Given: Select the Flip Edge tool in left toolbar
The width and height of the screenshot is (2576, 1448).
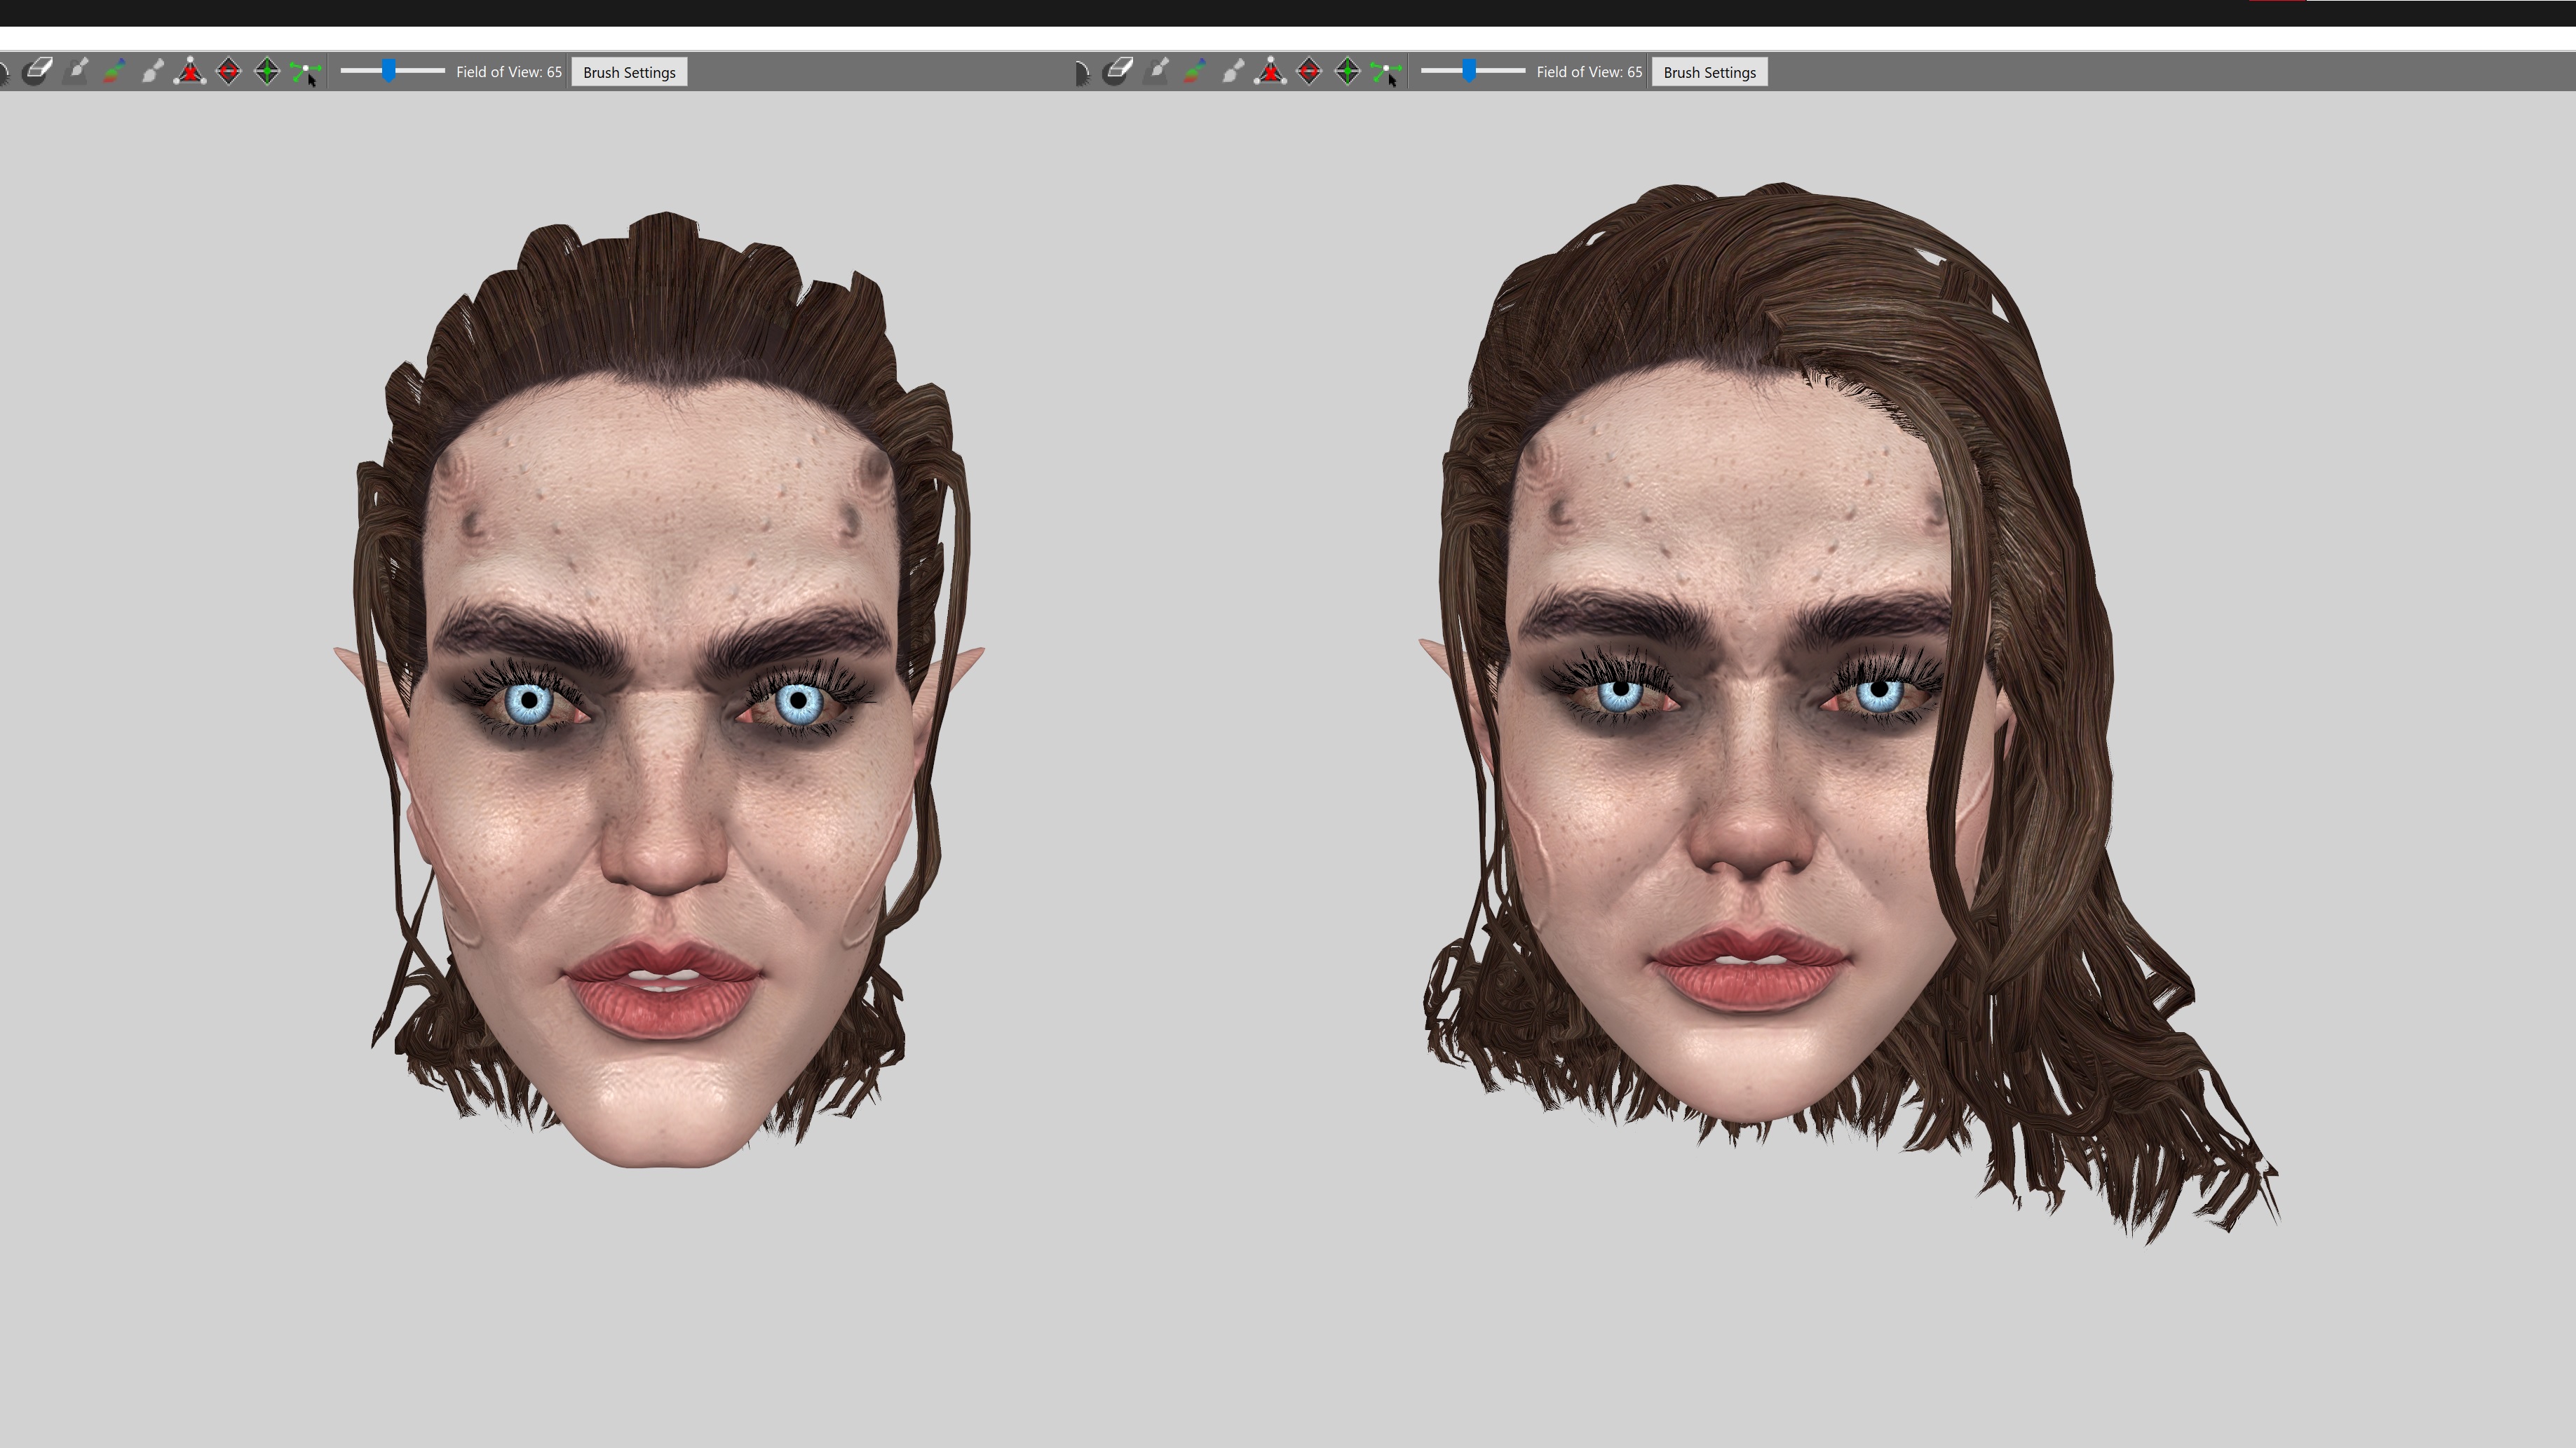Looking at the screenshot, I should click(x=229, y=71).
